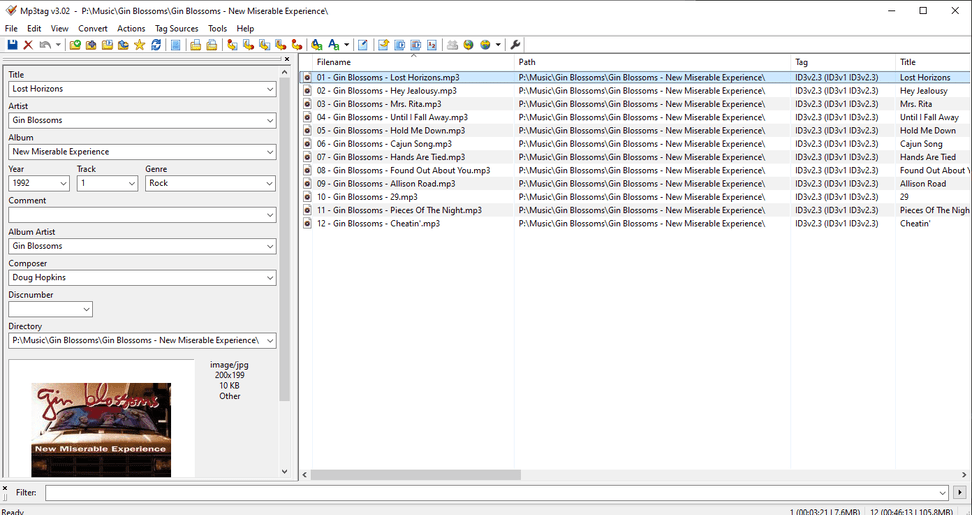Click the Actions icon with yellow-green letters
The image size is (972, 515).
click(x=317, y=45)
